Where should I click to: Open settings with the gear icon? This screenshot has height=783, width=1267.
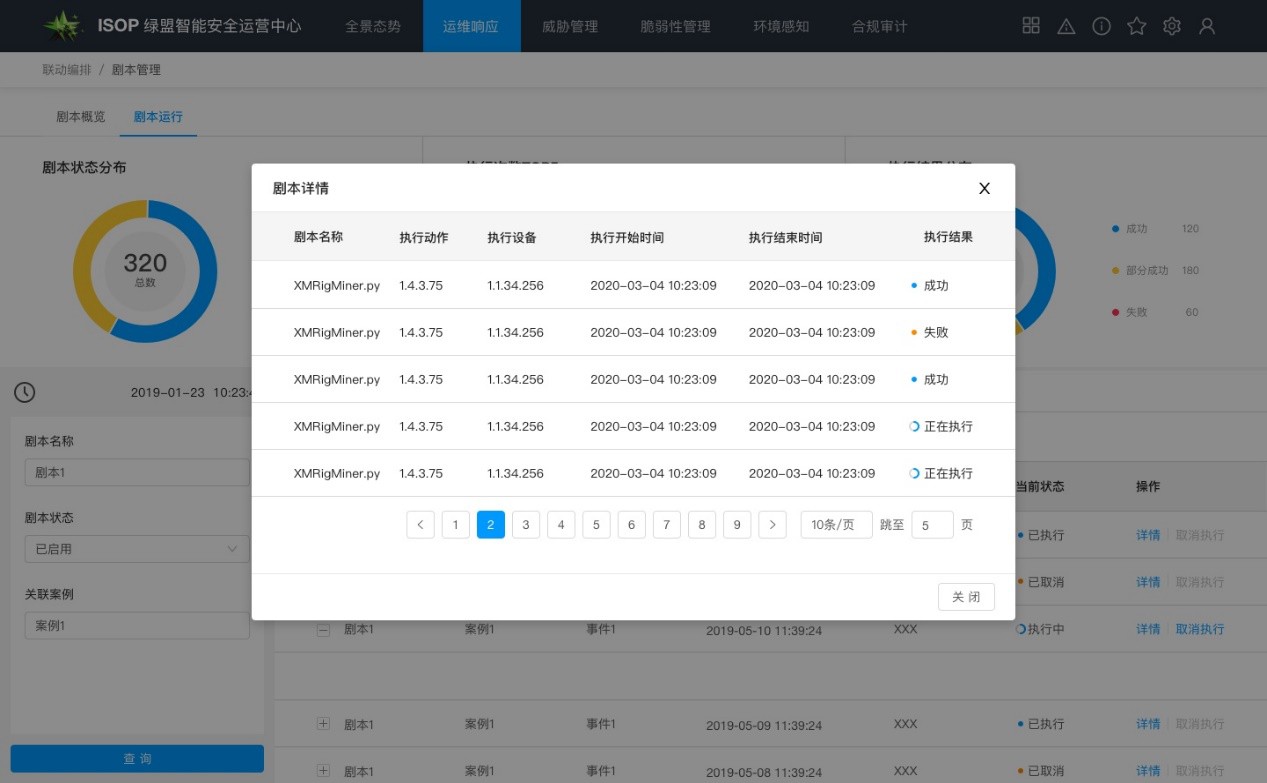click(x=1172, y=26)
